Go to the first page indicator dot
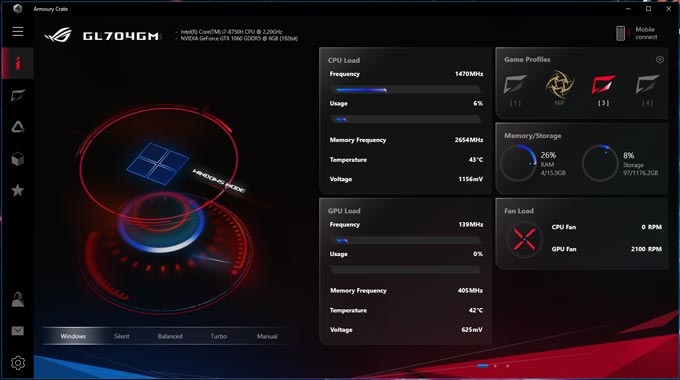Screen dimensions: 680x380 (482, 366)
